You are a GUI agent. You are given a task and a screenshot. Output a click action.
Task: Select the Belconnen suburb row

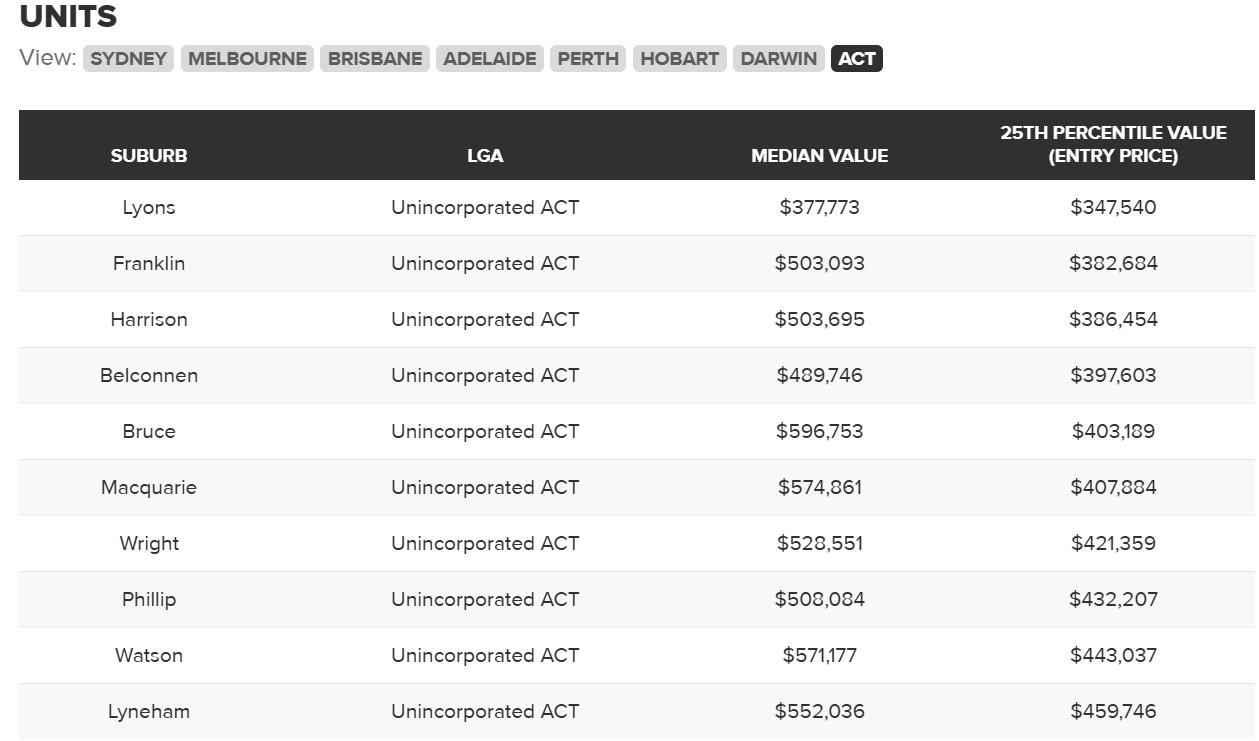[149, 375]
